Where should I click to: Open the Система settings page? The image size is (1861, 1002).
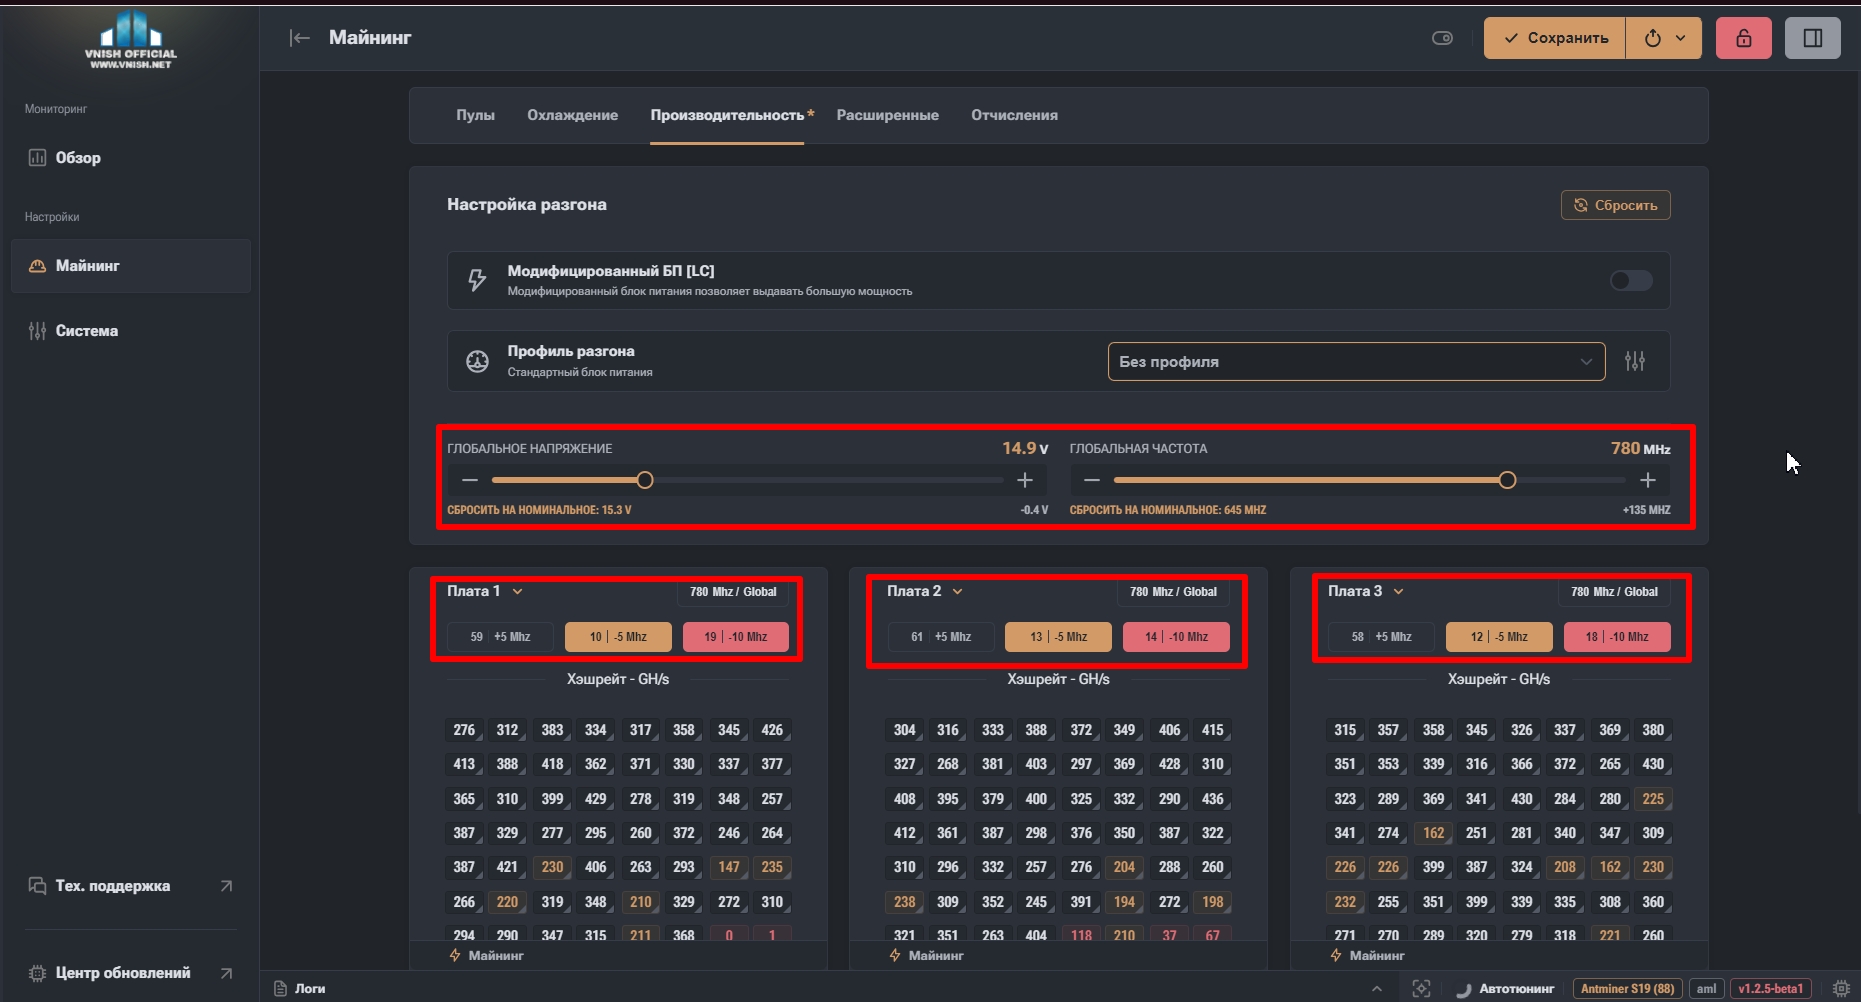[x=131, y=331]
